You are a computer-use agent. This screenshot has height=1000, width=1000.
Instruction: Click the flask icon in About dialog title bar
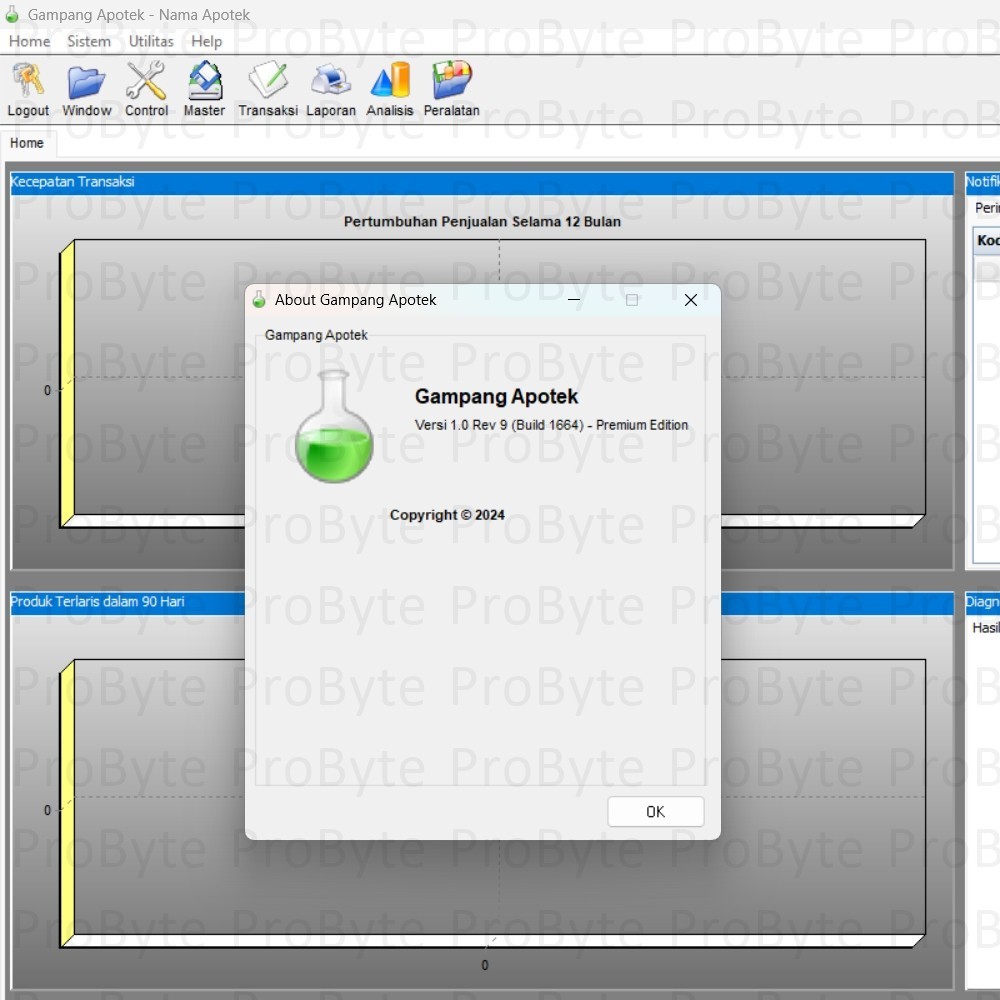[x=259, y=300]
